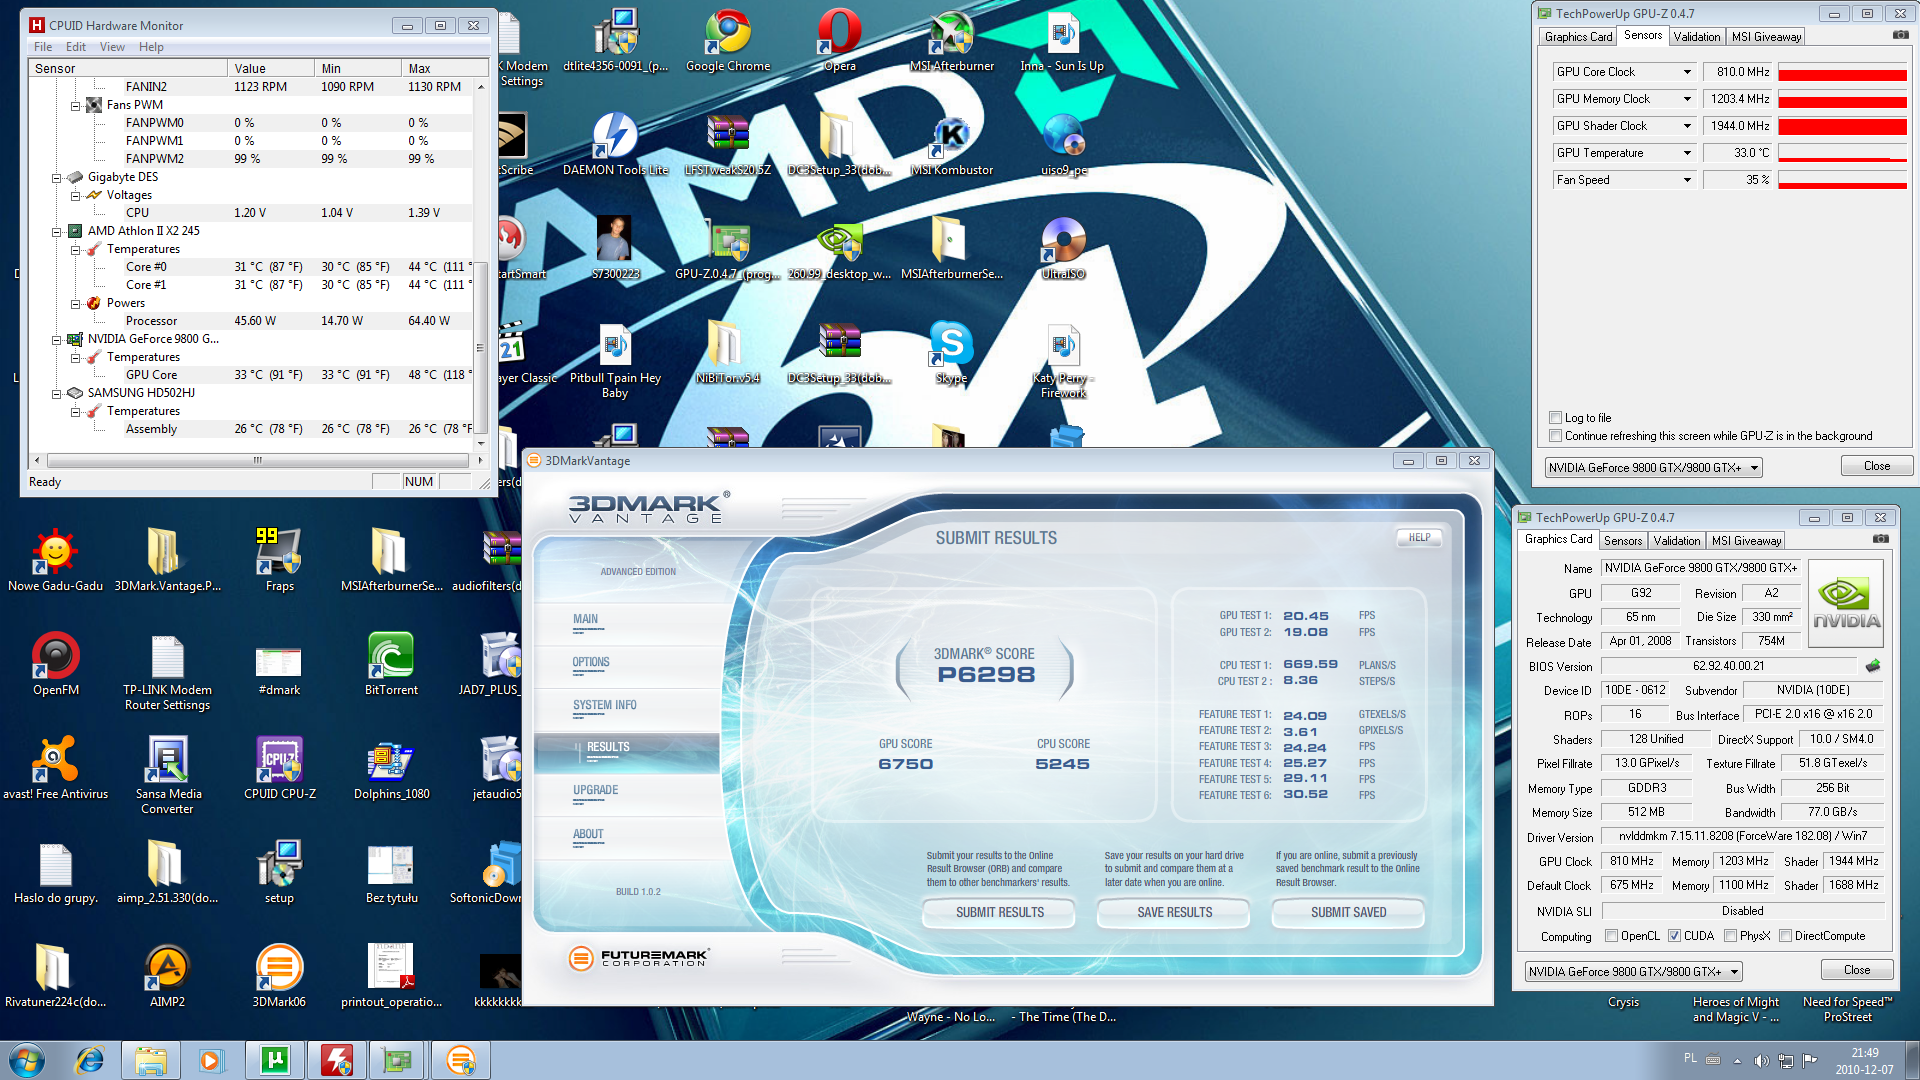Click the SAVE RESULTS button

(1174, 912)
